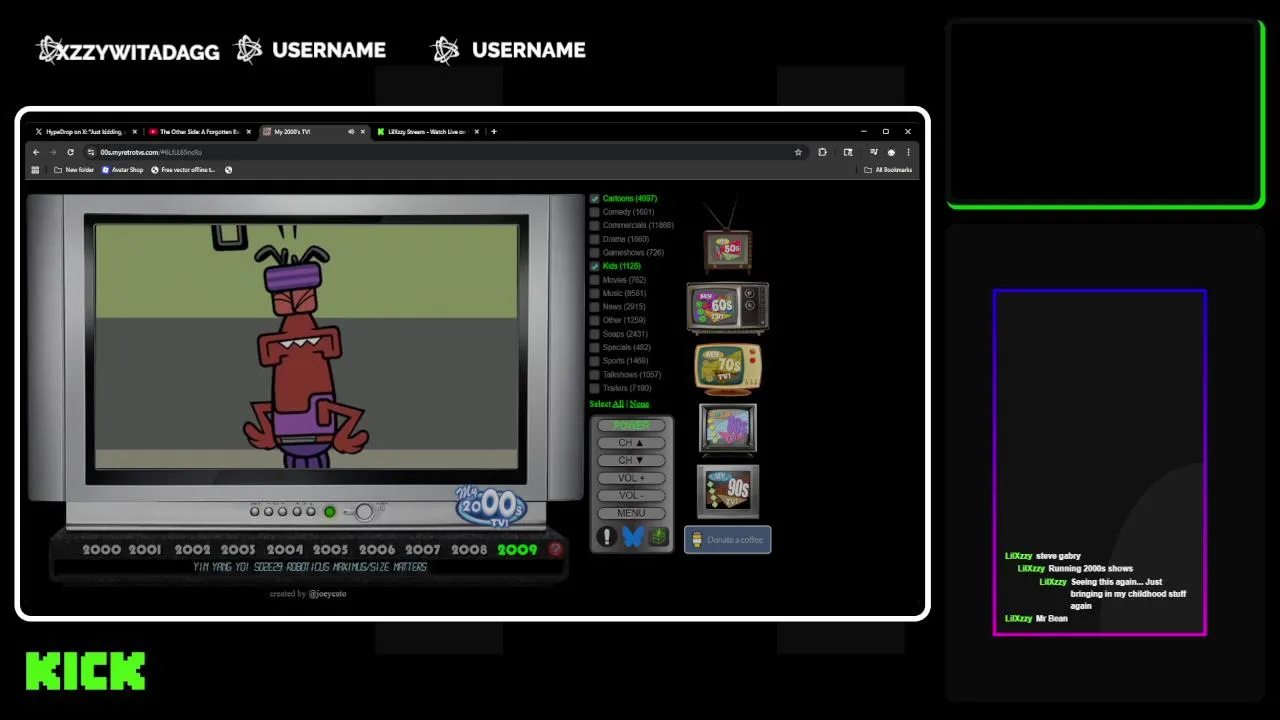The width and height of the screenshot is (1280, 720).
Task: Open the blue butterfly Bluesky icon
Action: [x=632, y=537]
